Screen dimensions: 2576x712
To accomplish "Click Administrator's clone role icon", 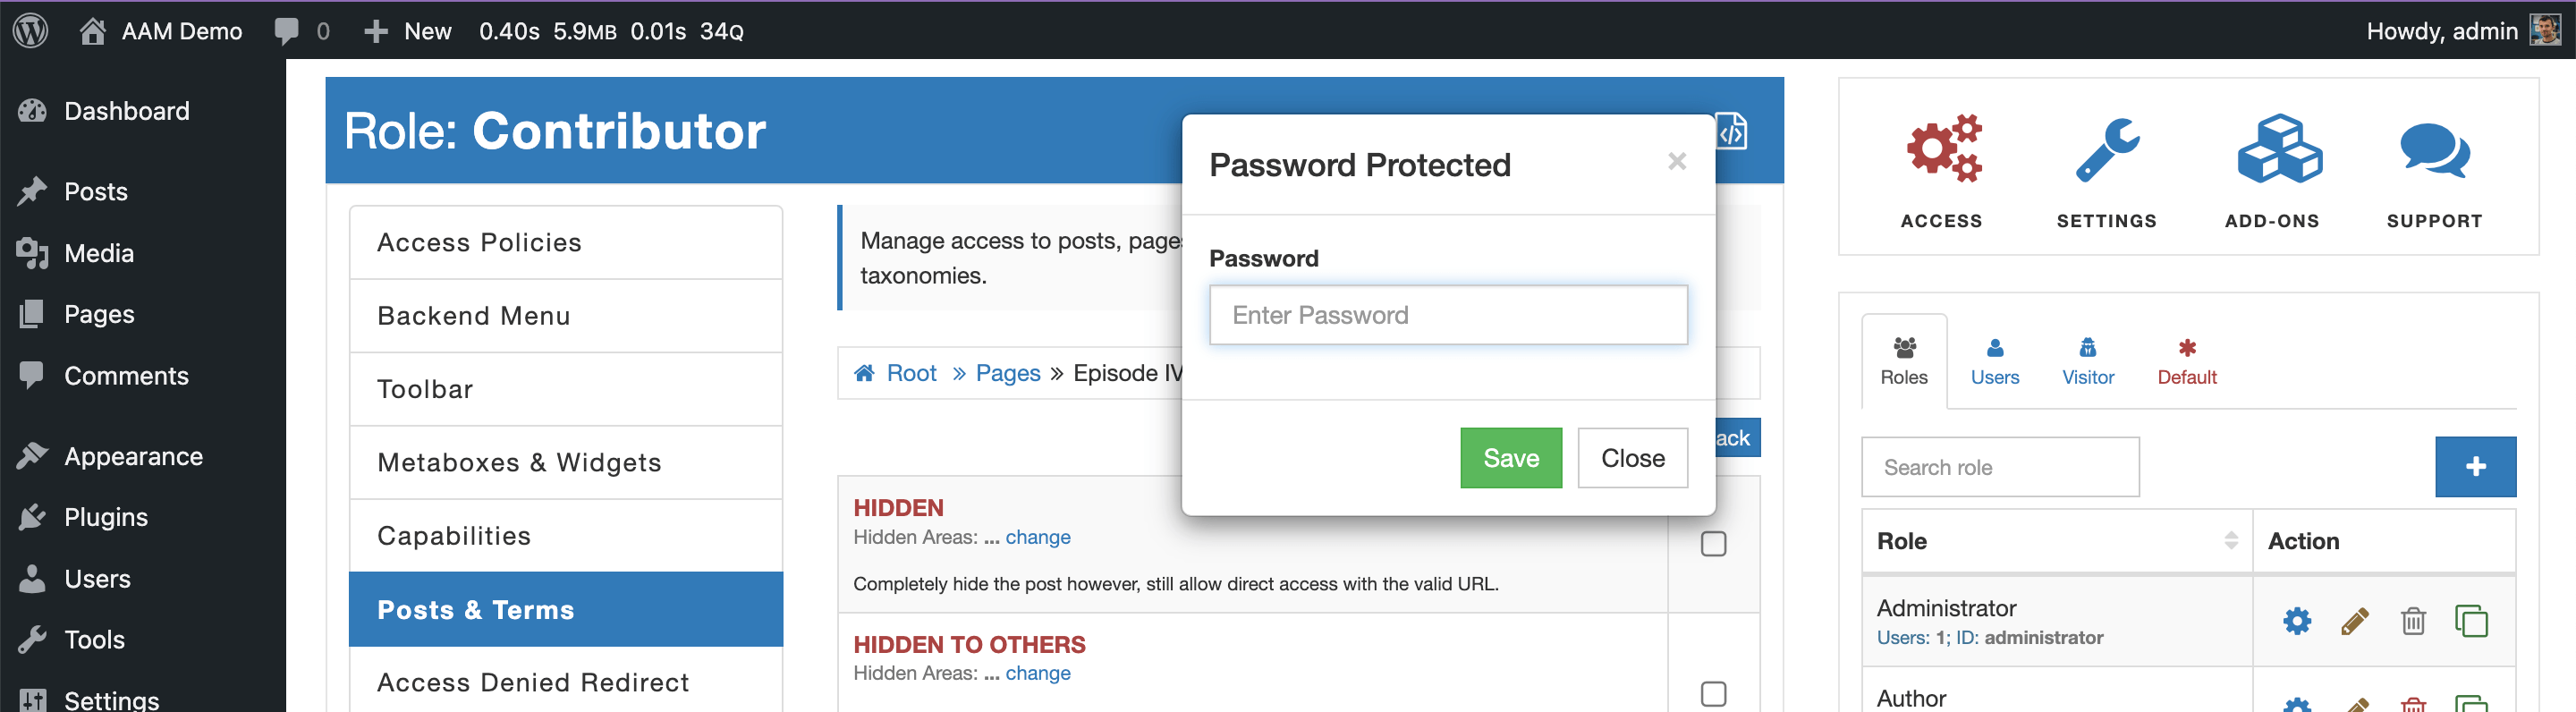I will pos(2471,621).
